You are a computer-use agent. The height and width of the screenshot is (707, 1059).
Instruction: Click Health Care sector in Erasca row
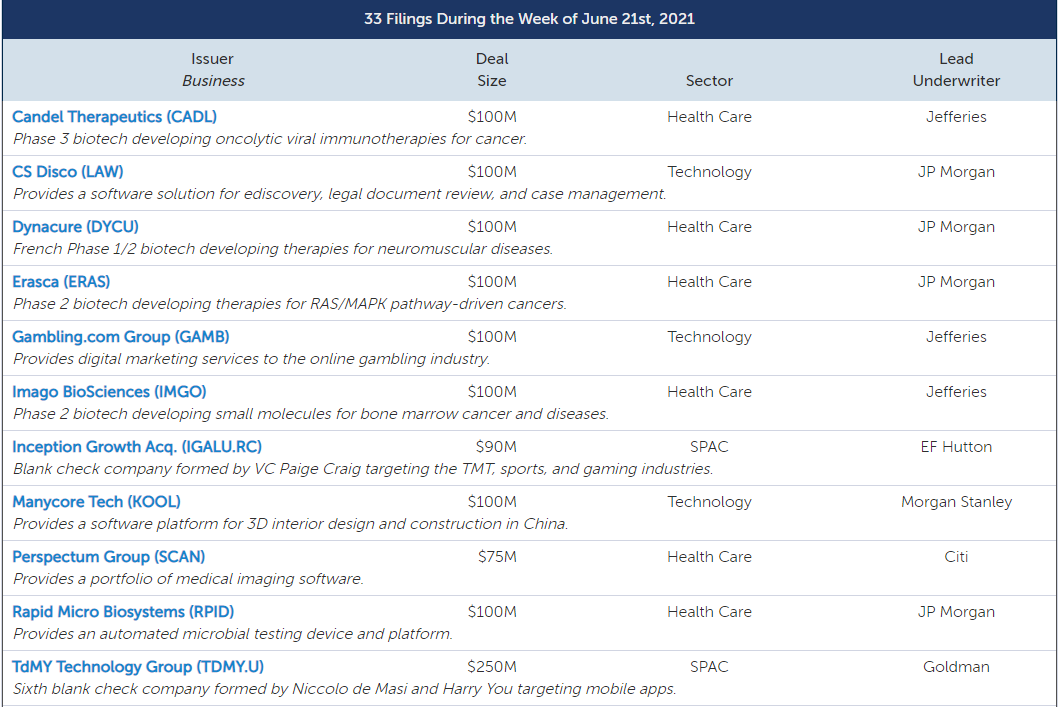tap(709, 282)
